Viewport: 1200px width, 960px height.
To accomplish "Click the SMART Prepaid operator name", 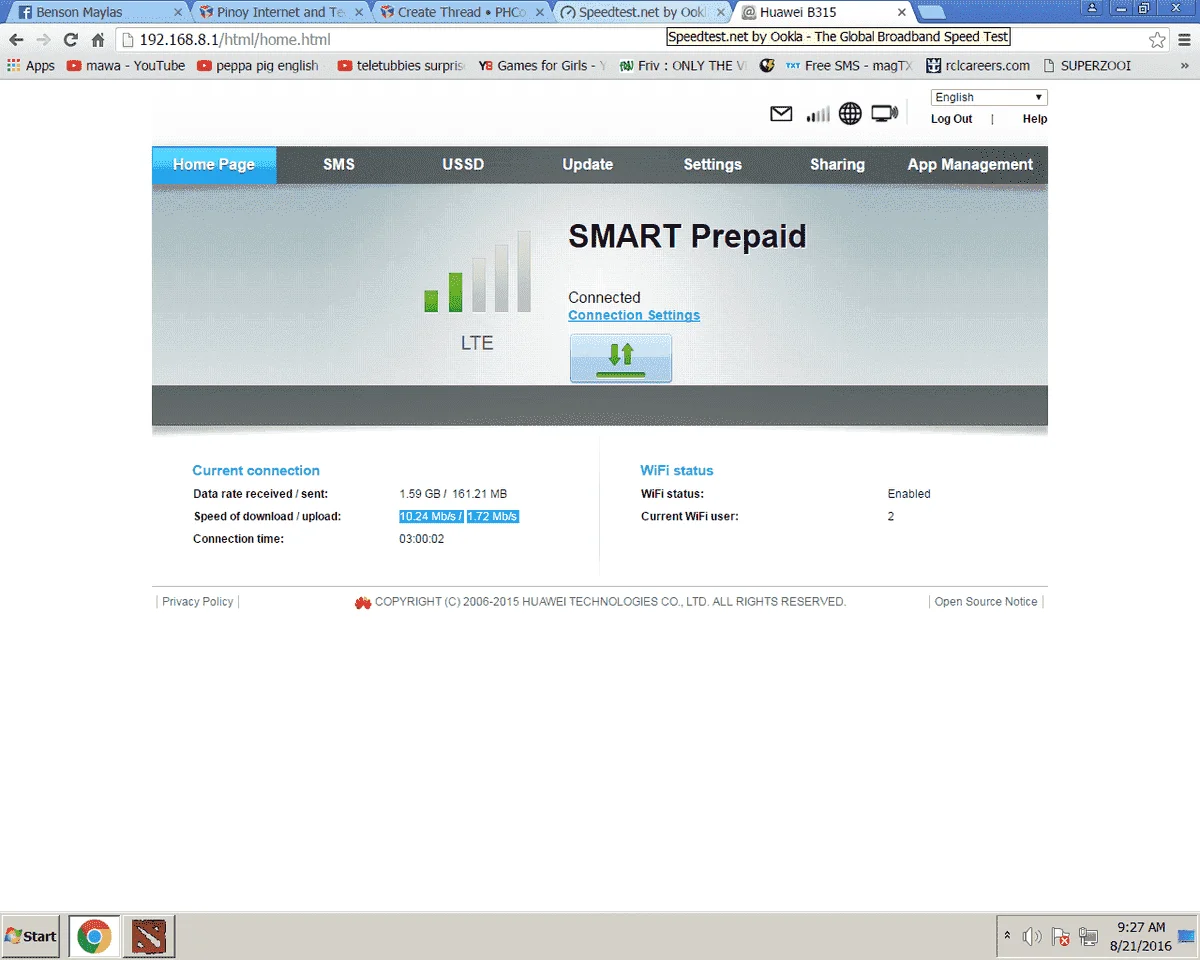I will point(687,237).
